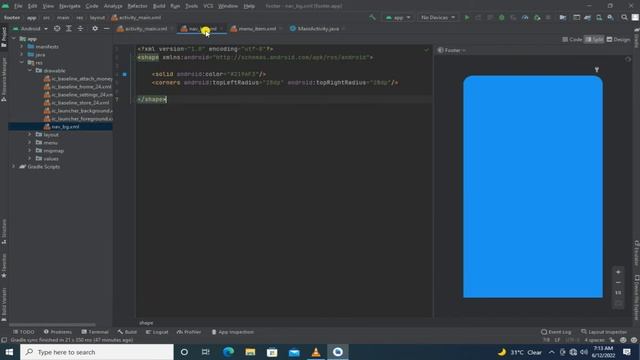Open the TODO tool window

pos(24,332)
